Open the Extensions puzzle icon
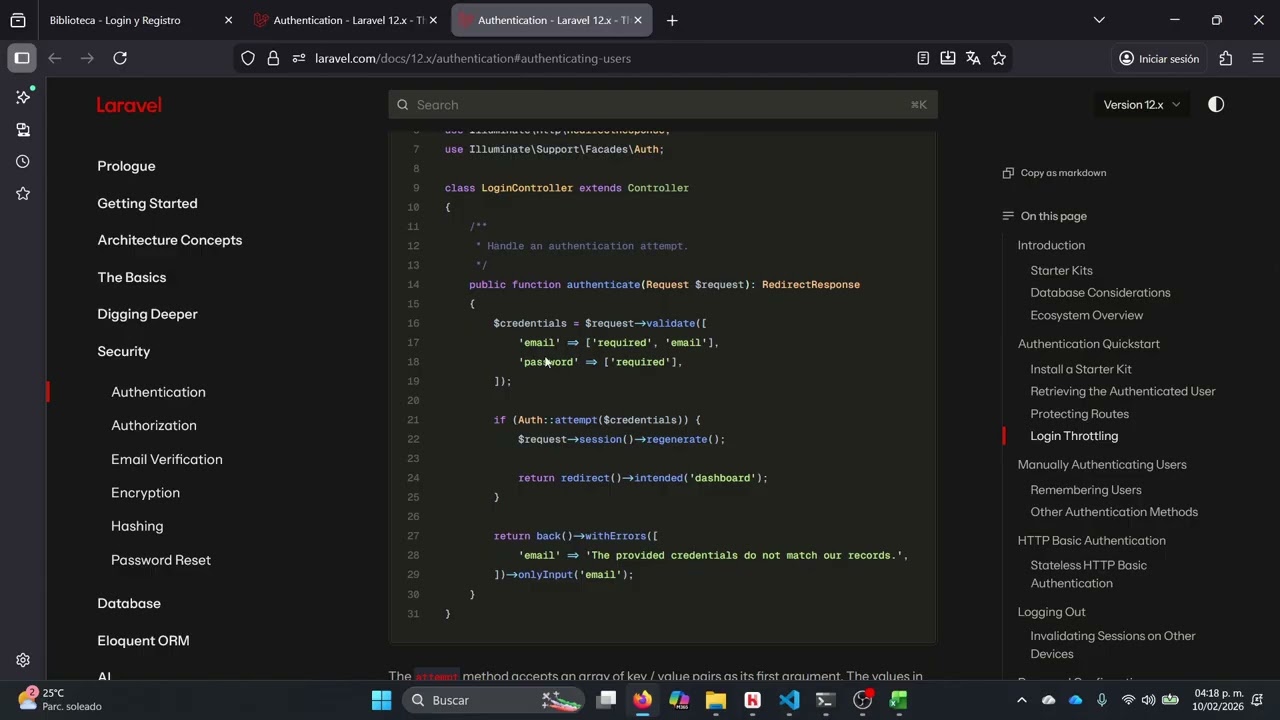Image resolution: width=1280 pixels, height=720 pixels. (1226, 58)
